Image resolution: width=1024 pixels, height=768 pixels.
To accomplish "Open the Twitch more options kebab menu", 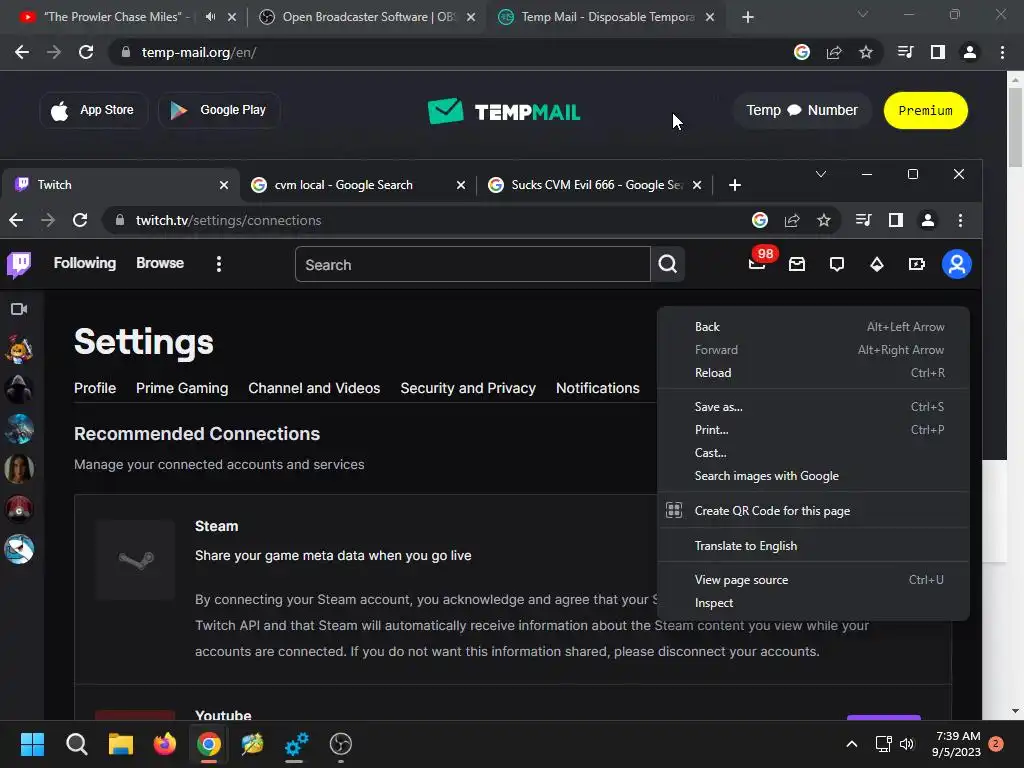I will pyautogui.click(x=219, y=264).
